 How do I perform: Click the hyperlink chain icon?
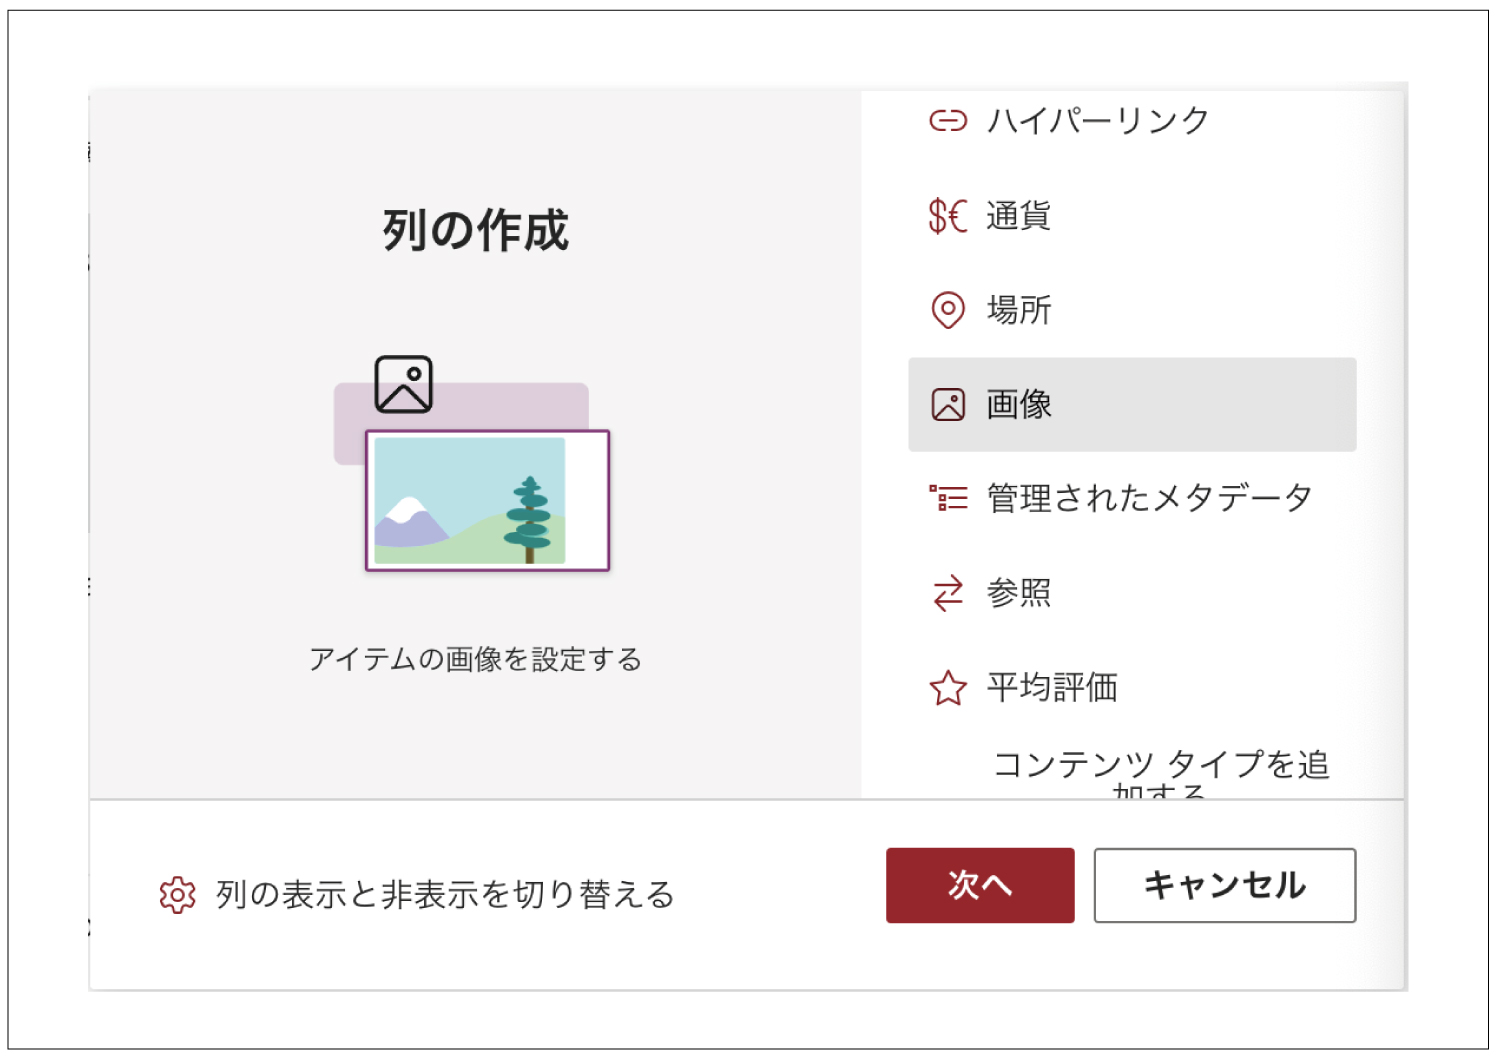click(x=948, y=121)
